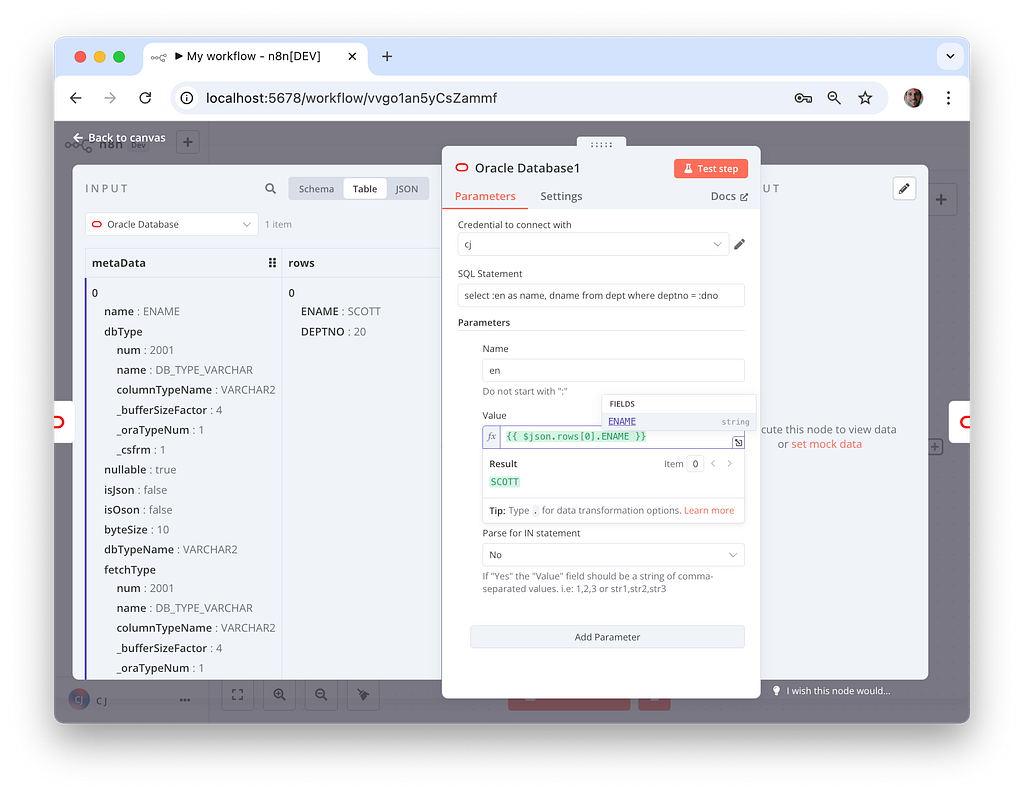Click the address bar URL

[351, 98]
